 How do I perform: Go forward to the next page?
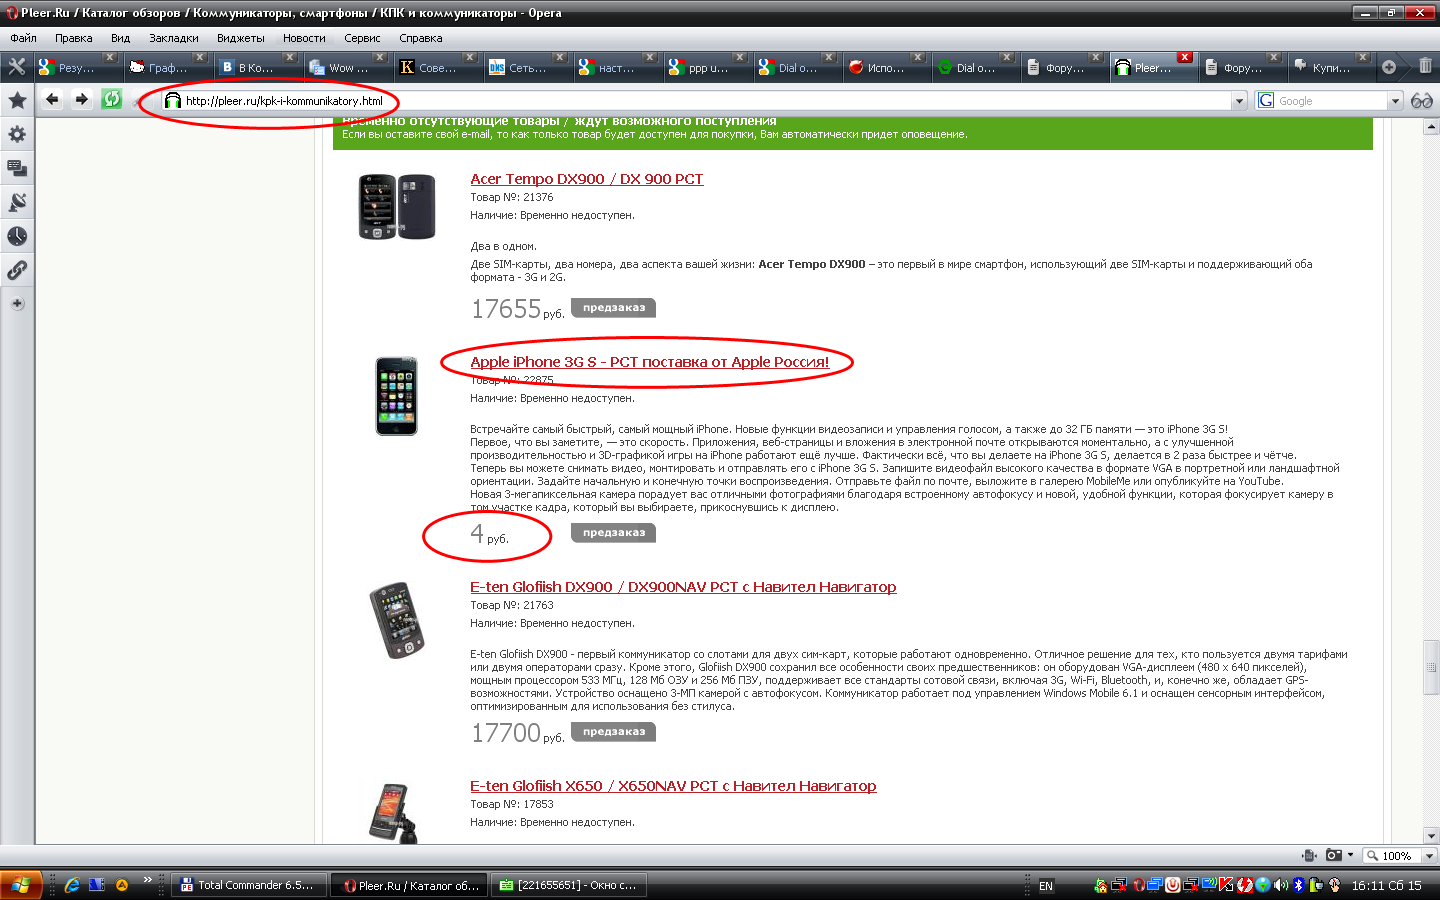(x=82, y=99)
